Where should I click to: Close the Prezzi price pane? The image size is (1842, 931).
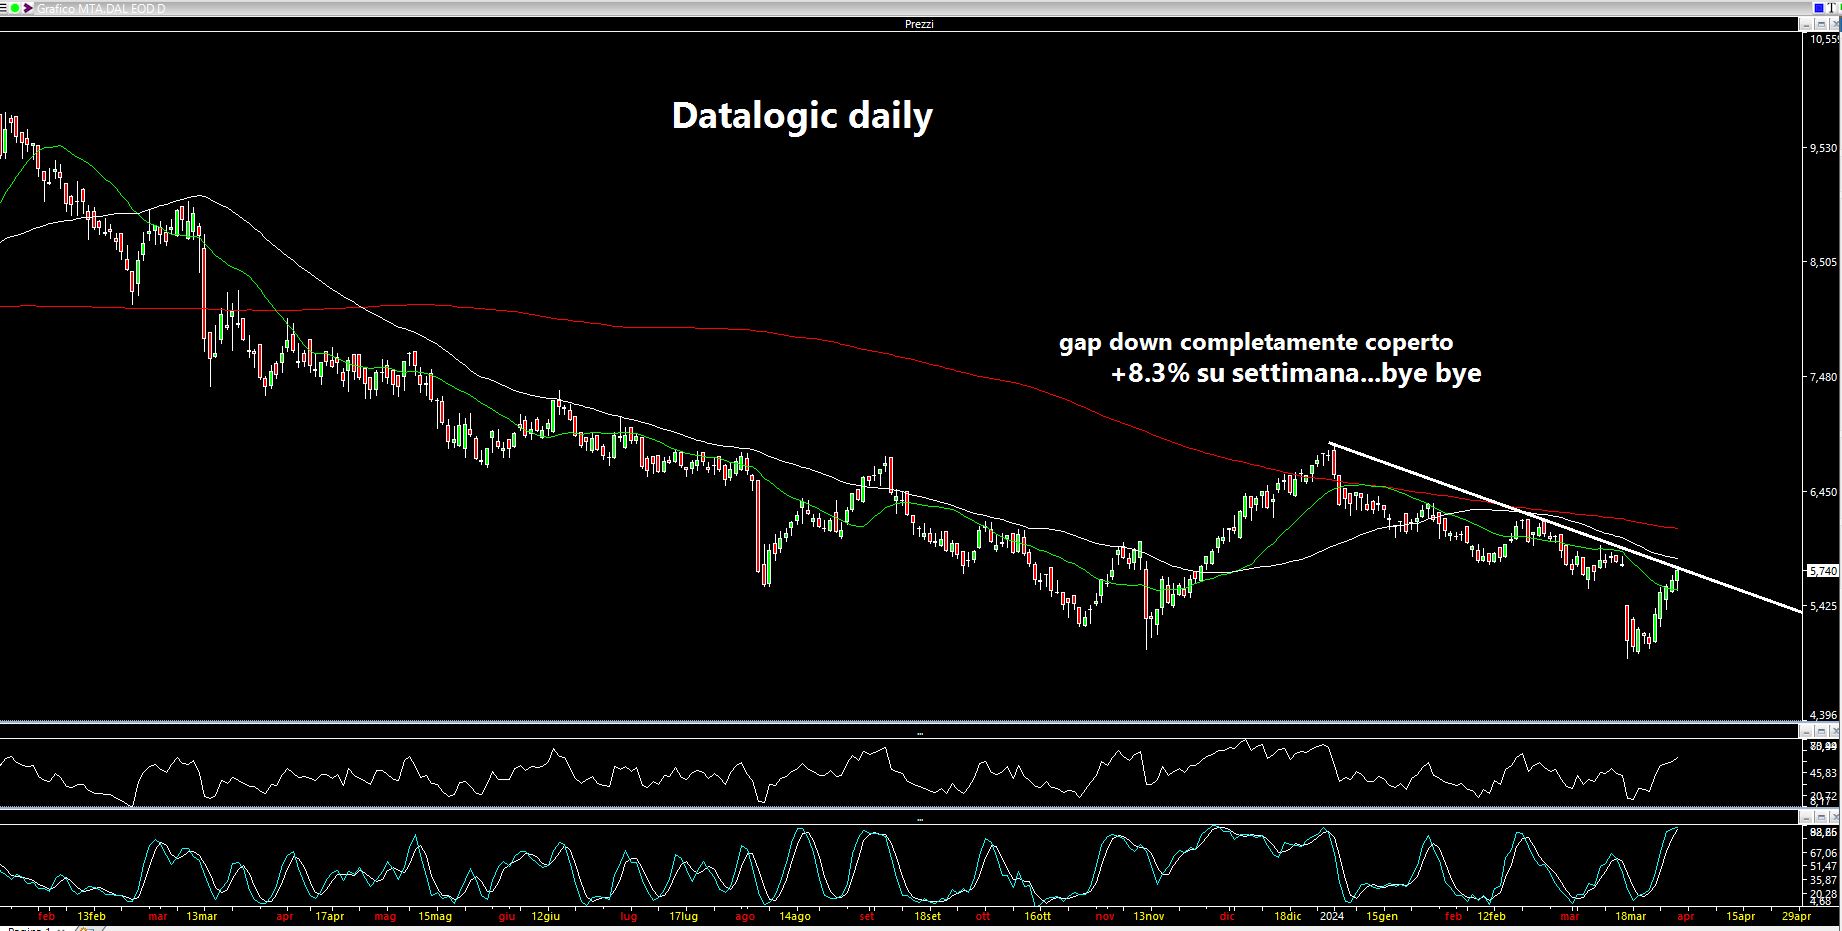point(1835,24)
